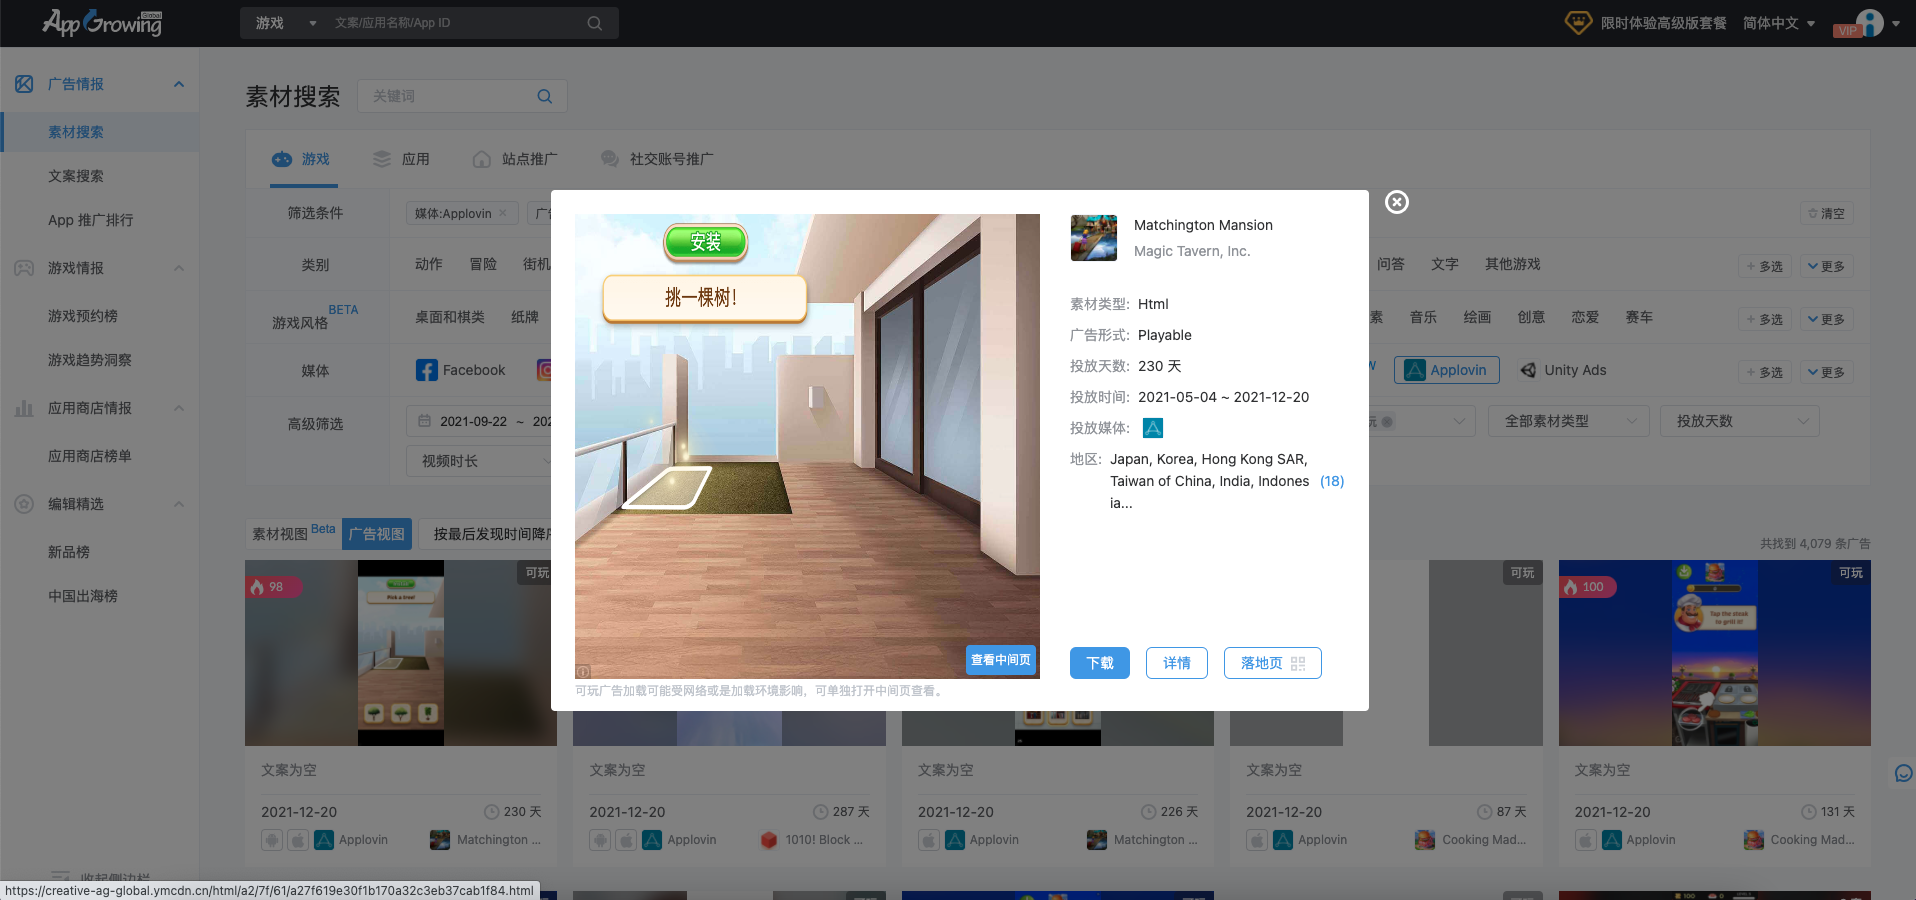Open the 简体中文 language dropdown
This screenshot has width=1916, height=900.
(1779, 23)
